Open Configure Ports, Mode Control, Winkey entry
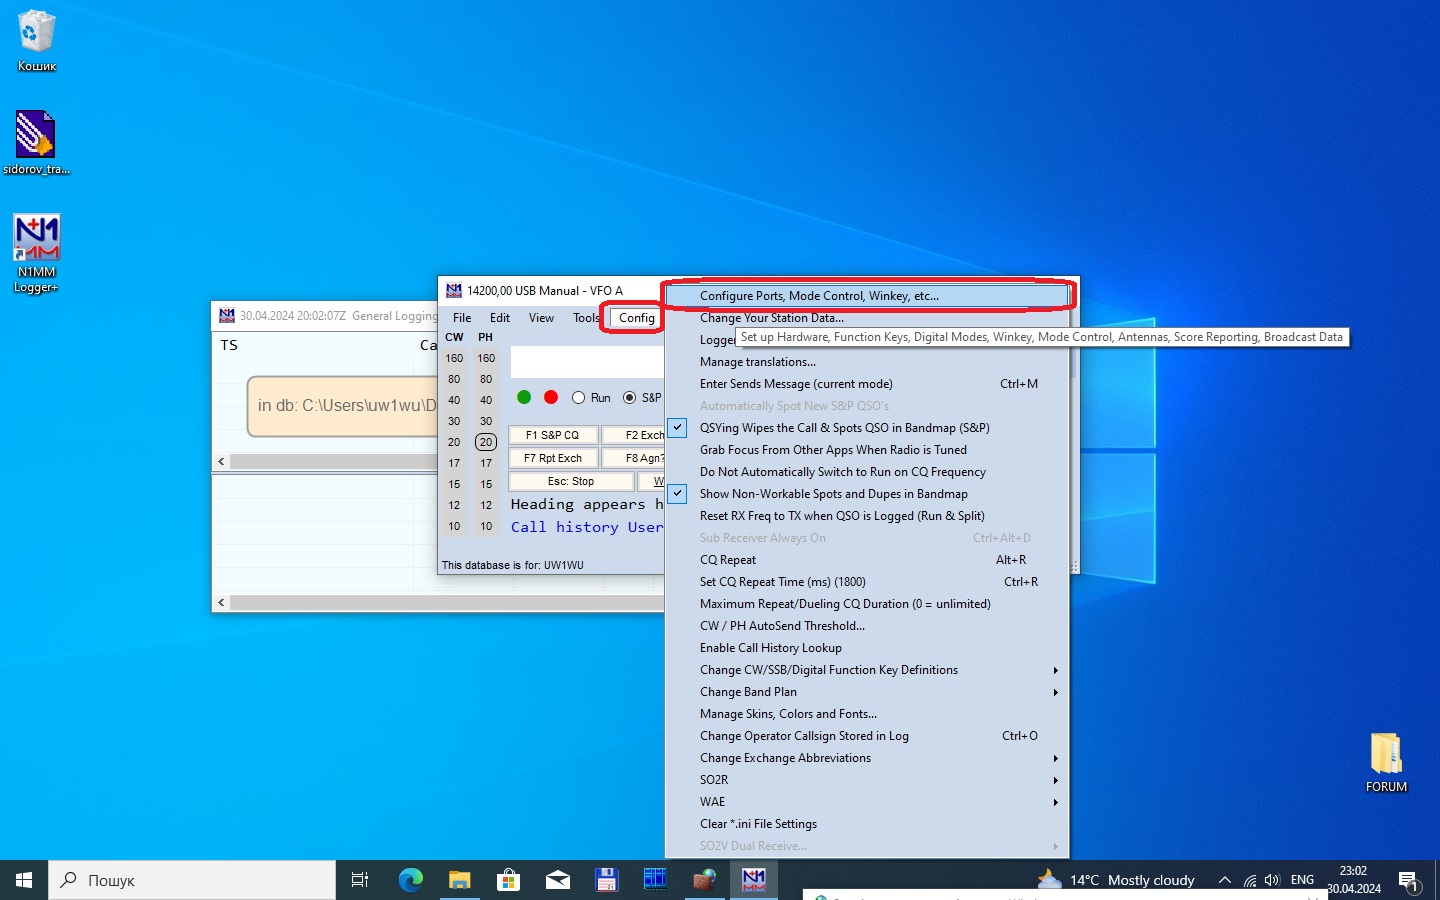The image size is (1440, 900). (867, 296)
